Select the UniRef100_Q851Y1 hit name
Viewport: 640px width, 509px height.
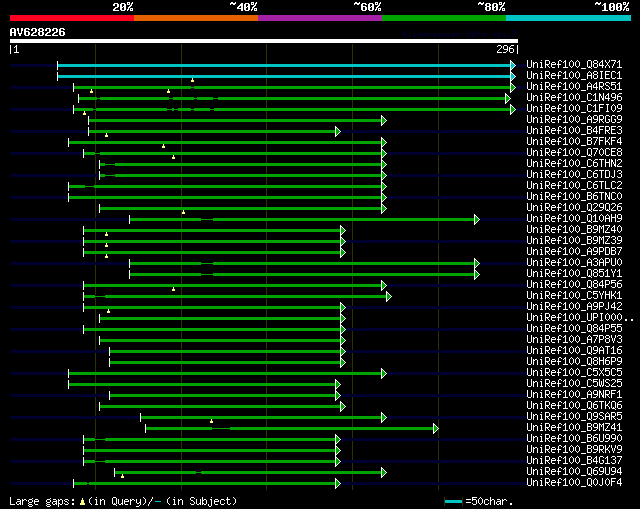pyautogui.click(x=574, y=274)
